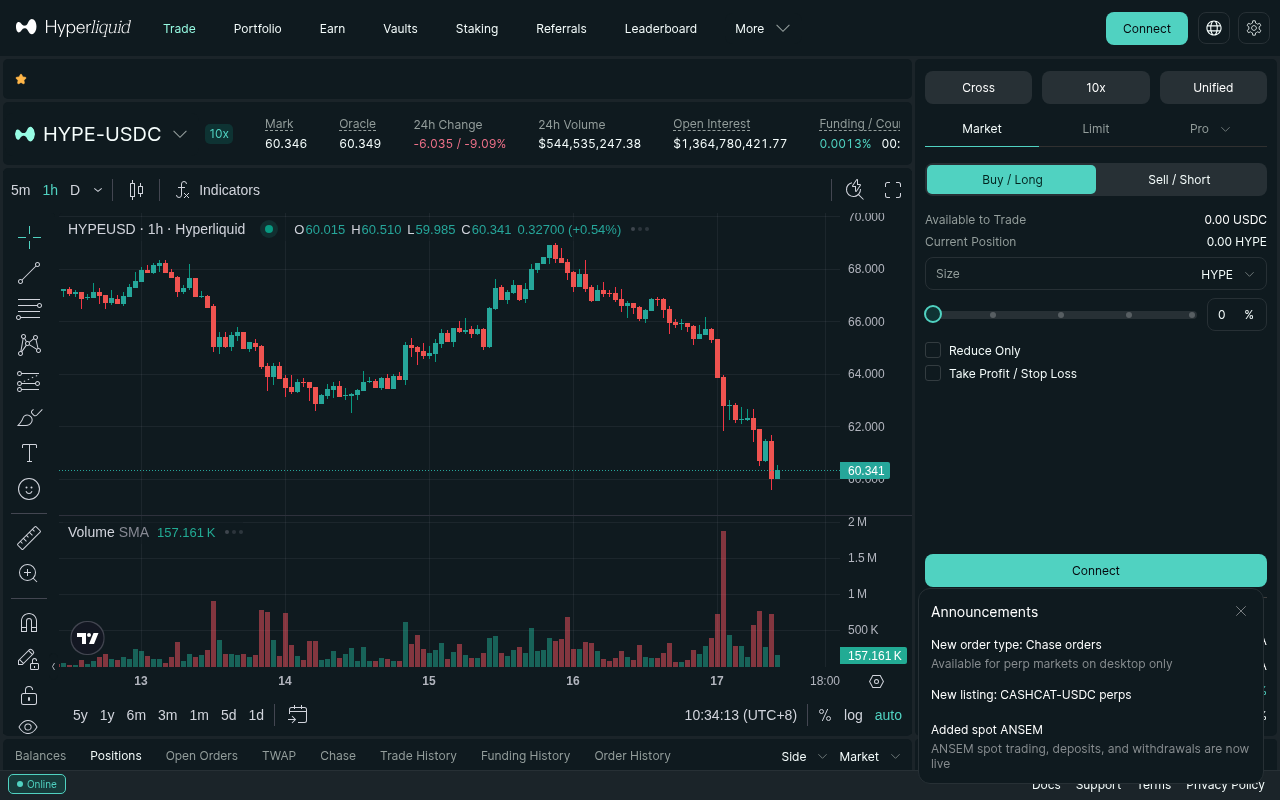Open the Cross margin mode button
Screen dimensions: 1280x800
coord(978,88)
